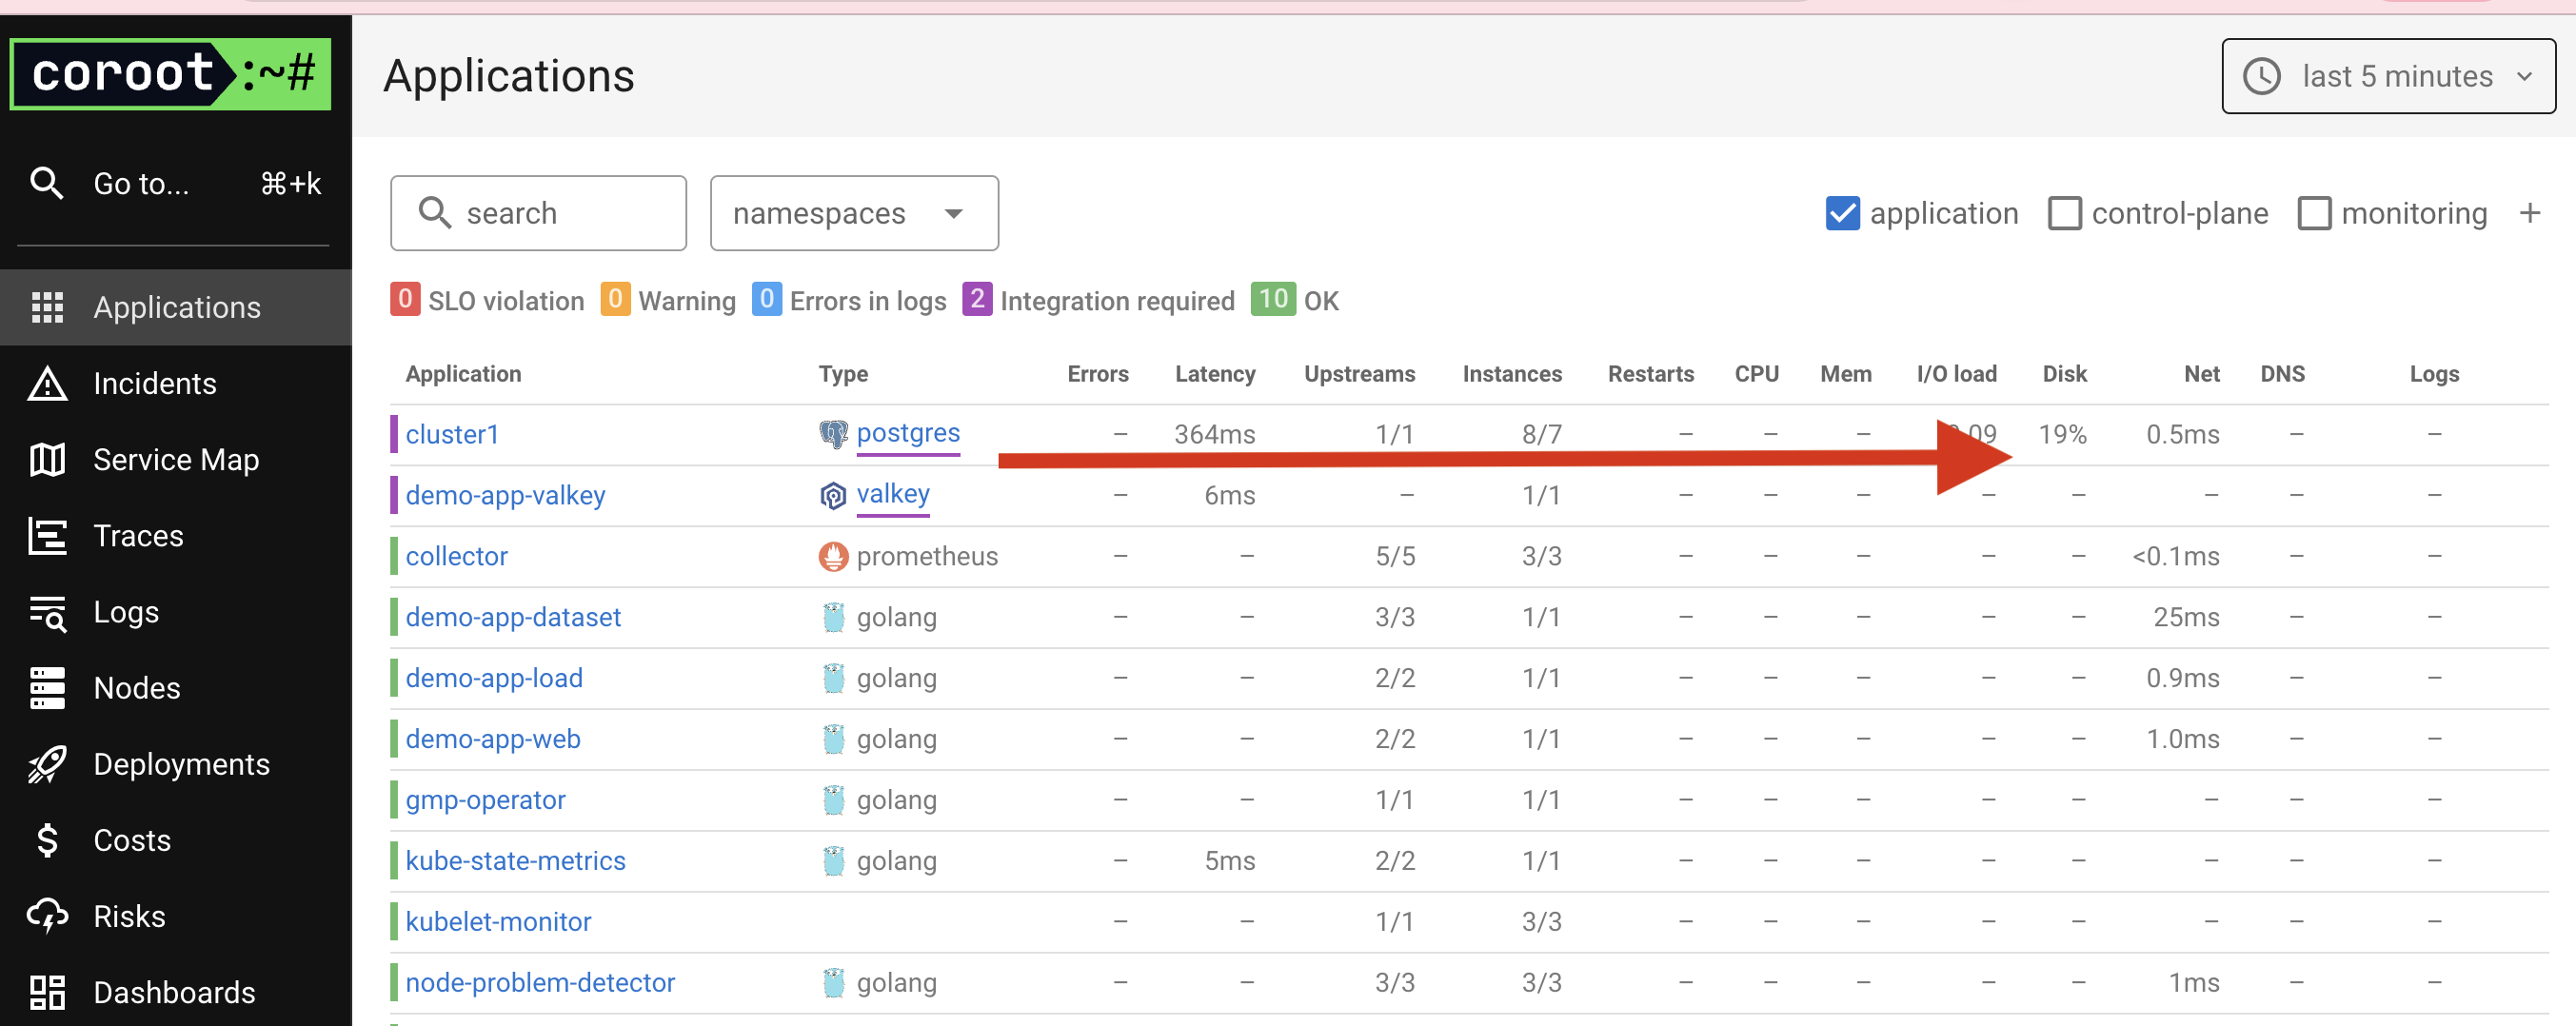Toggle the Integration required filter

pyautogui.click(x=1098, y=300)
